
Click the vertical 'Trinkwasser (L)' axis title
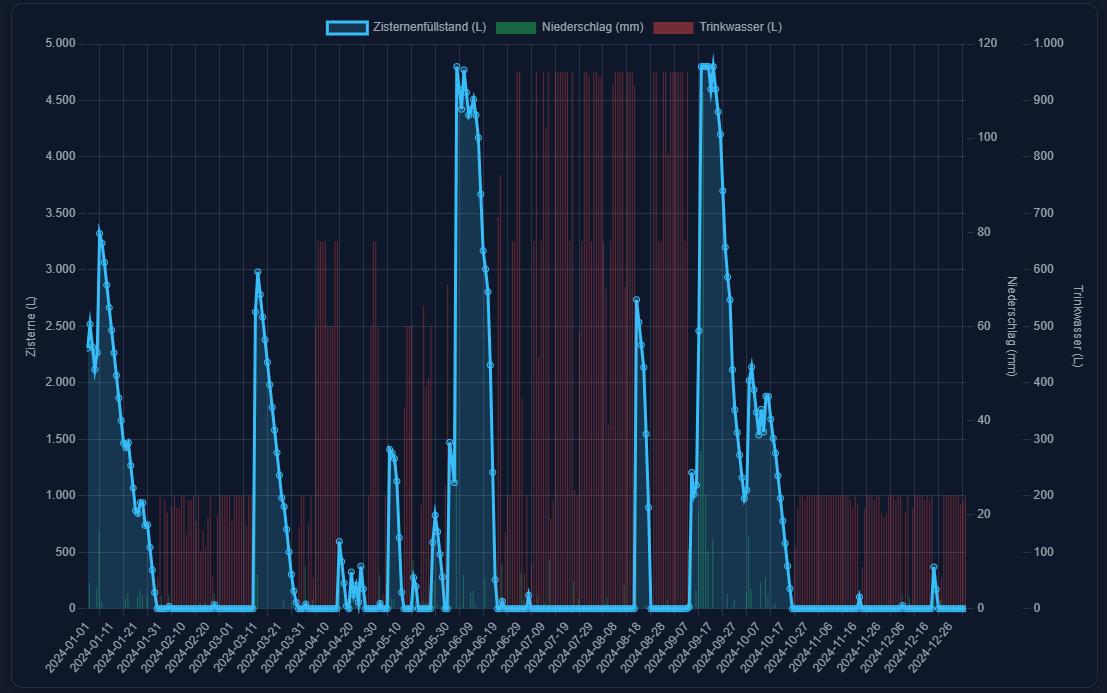tap(1077, 326)
